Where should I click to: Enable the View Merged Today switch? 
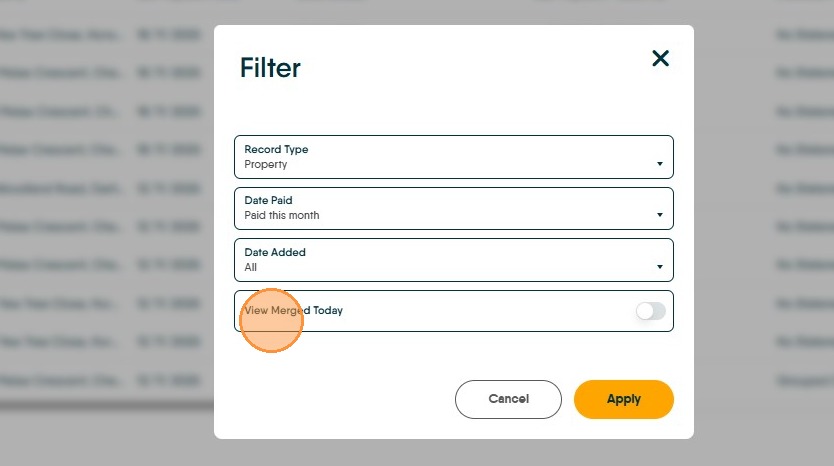point(650,311)
